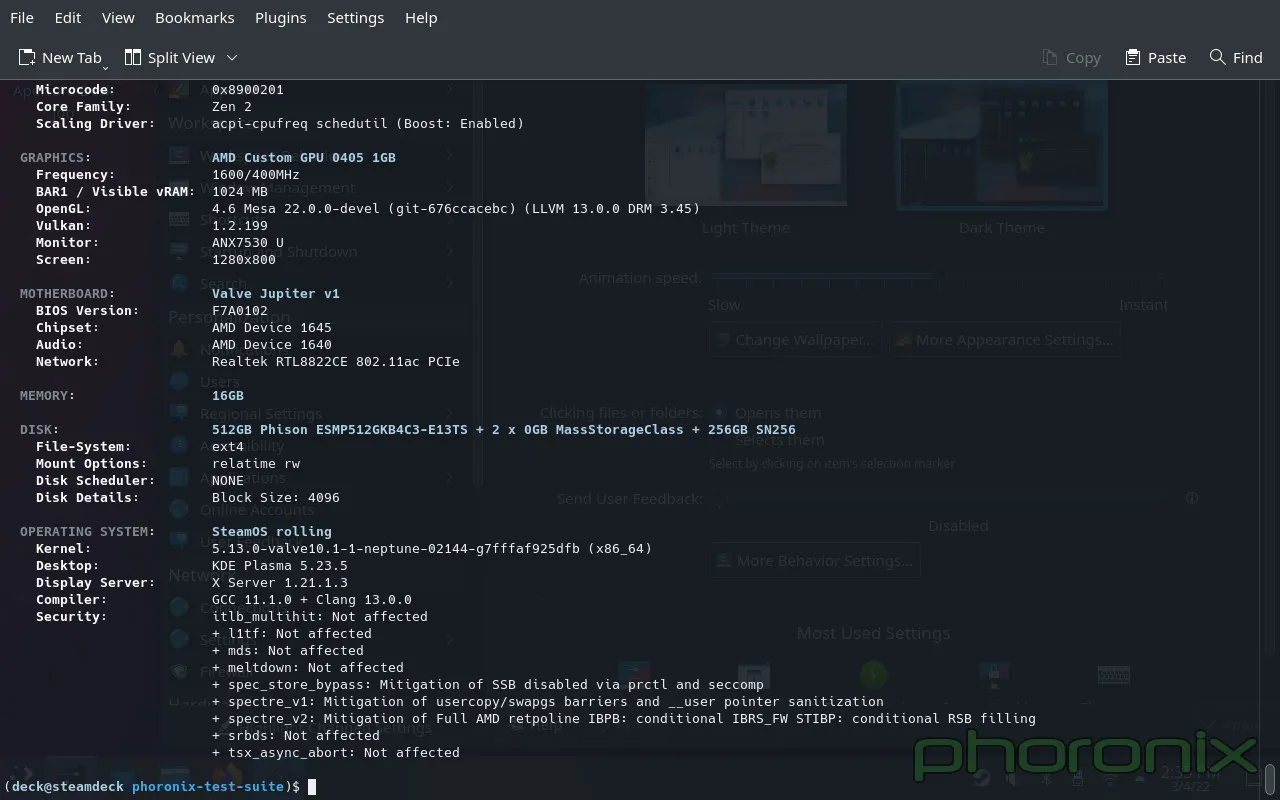Viewport: 1280px width, 800px height.
Task: Open the Bookmarks menu
Action: pyautogui.click(x=195, y=18)
